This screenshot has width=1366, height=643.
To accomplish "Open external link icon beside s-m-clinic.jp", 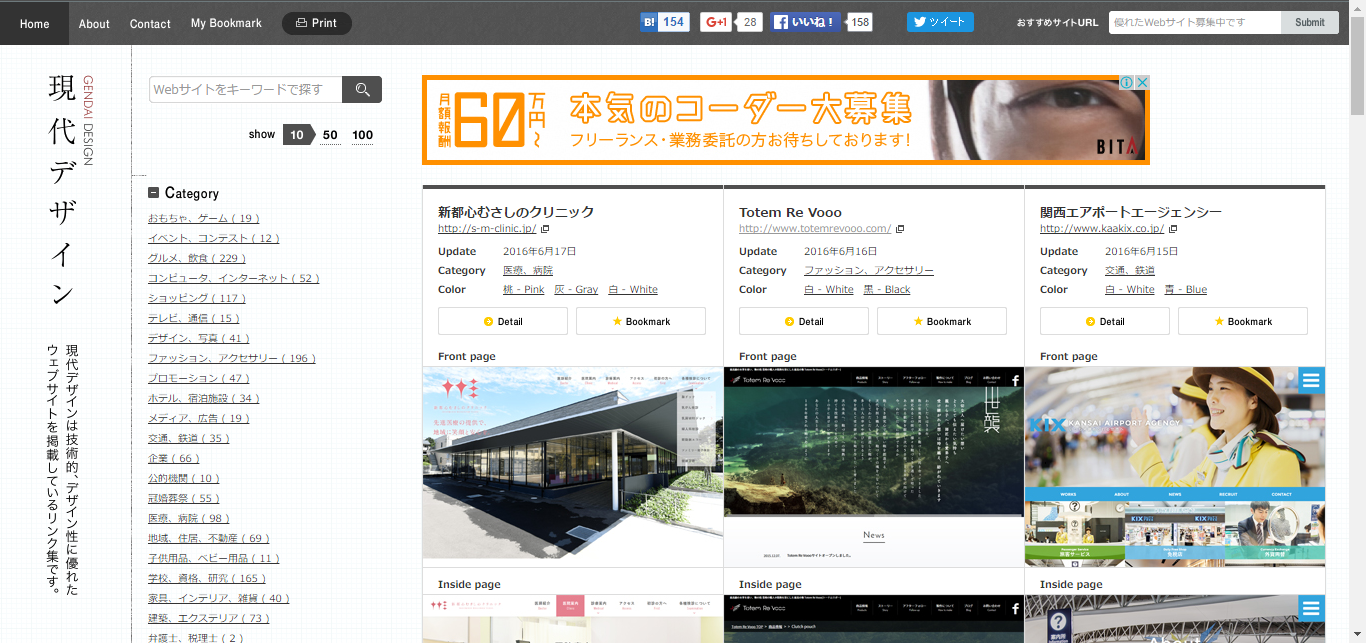I will 545,229.
